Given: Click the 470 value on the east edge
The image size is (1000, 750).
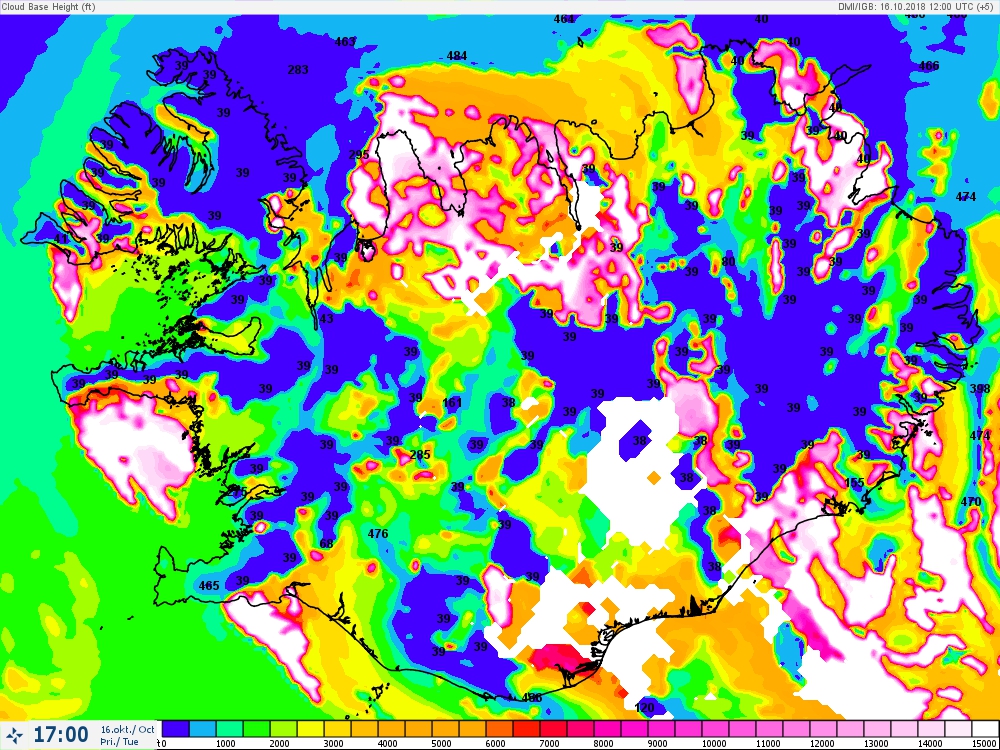Looking at the screenshot, I should click(x=971, y=502).
